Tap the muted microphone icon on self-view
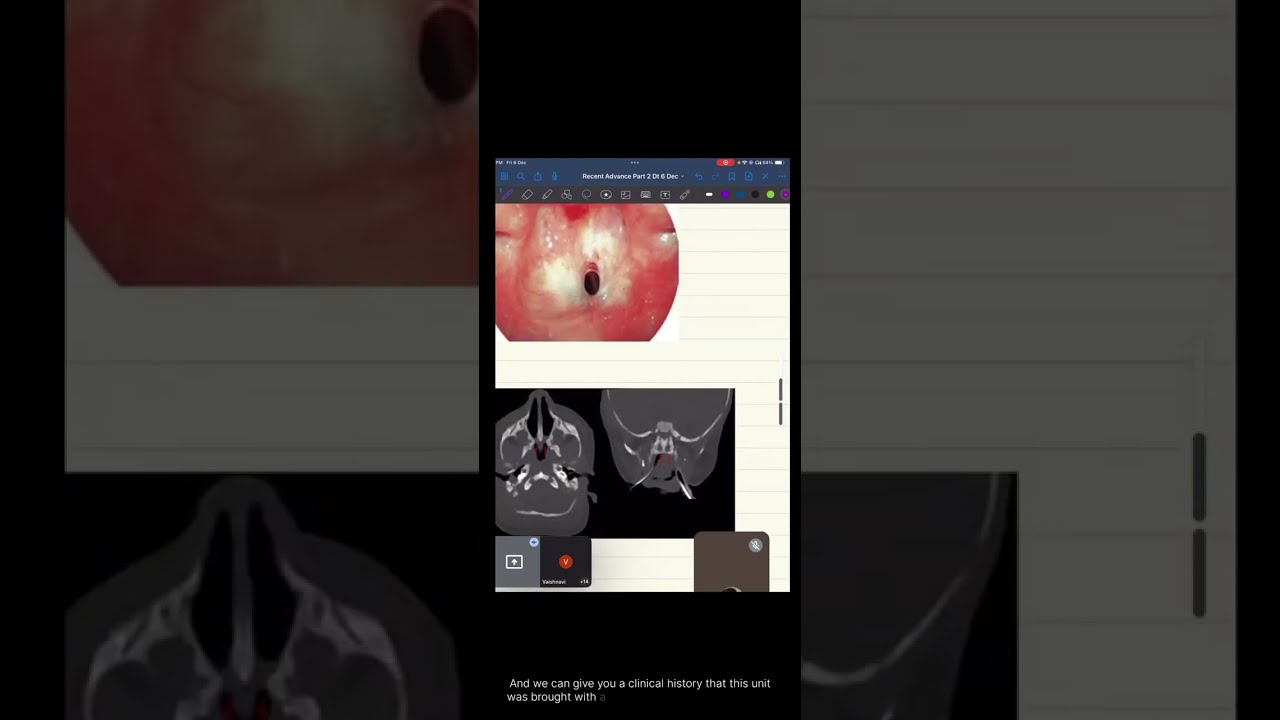The width and height of the screenshot is (1280, 720). 755,545
